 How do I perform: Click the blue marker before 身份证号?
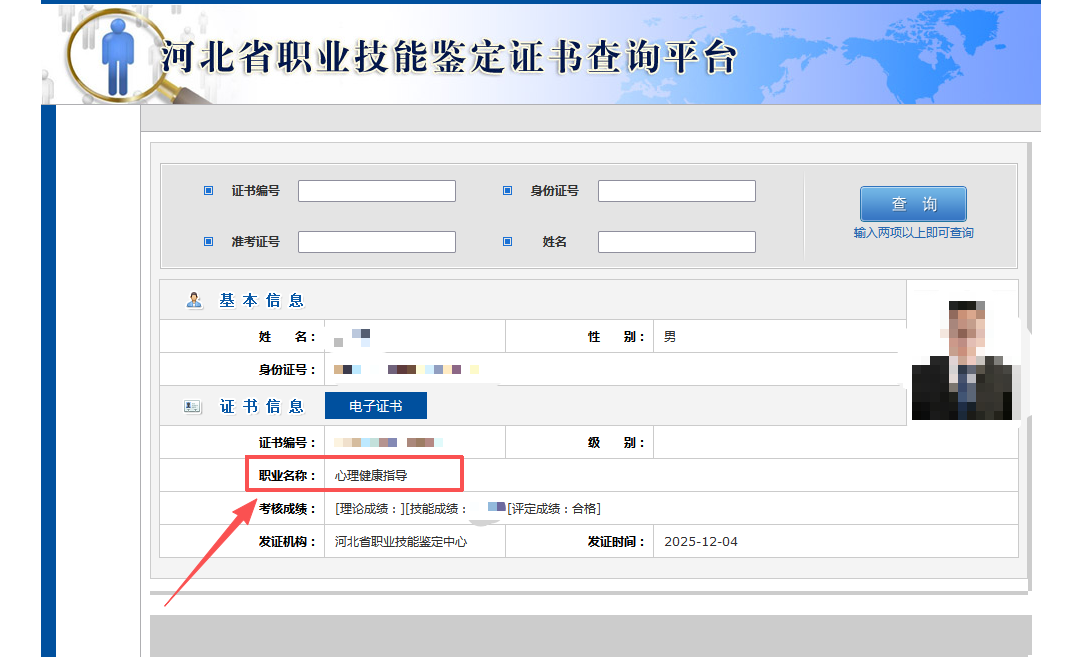click(x=508, y=190)
